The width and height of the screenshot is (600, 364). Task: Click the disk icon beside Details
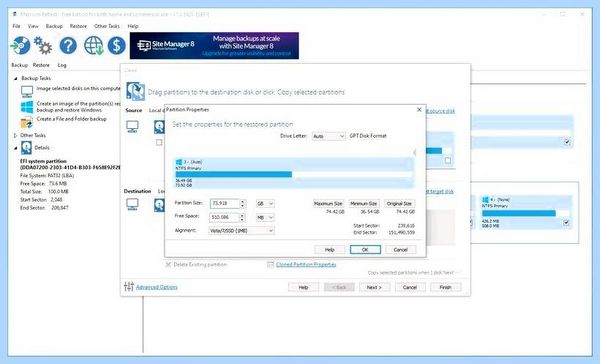click(26, 148)
